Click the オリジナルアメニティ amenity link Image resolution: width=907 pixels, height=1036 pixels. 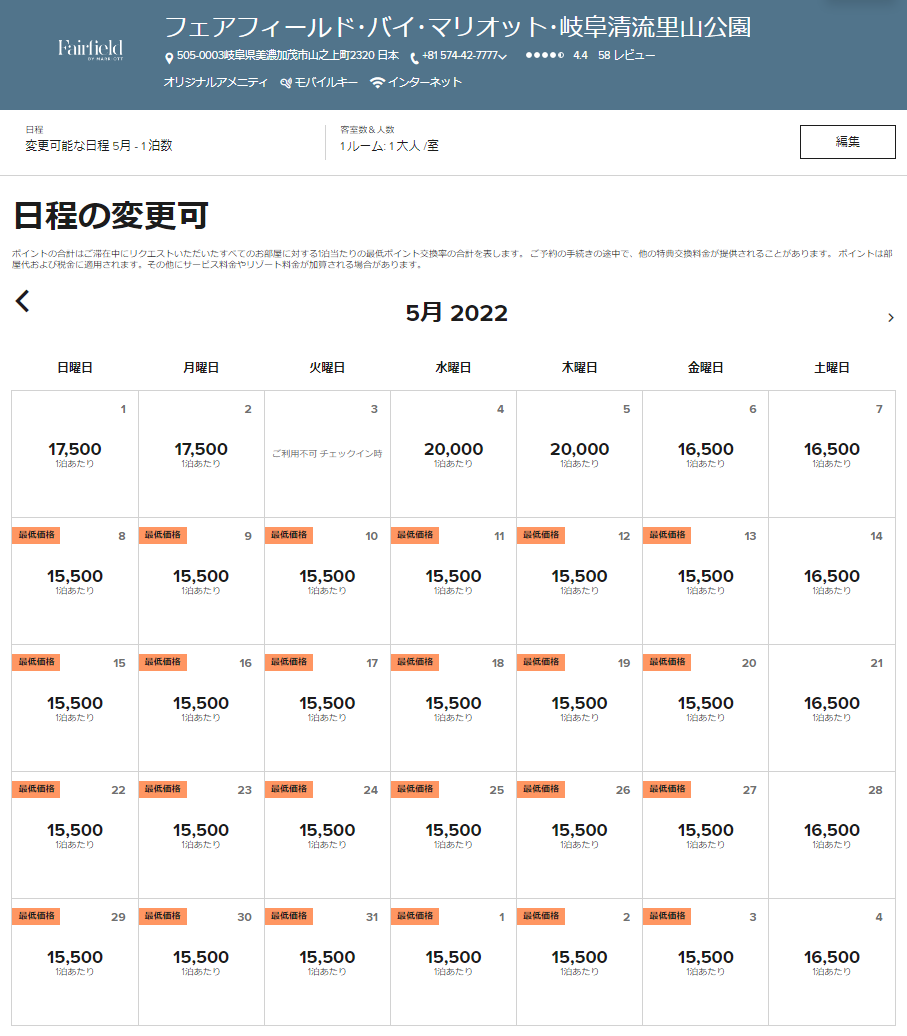[215, 83]
